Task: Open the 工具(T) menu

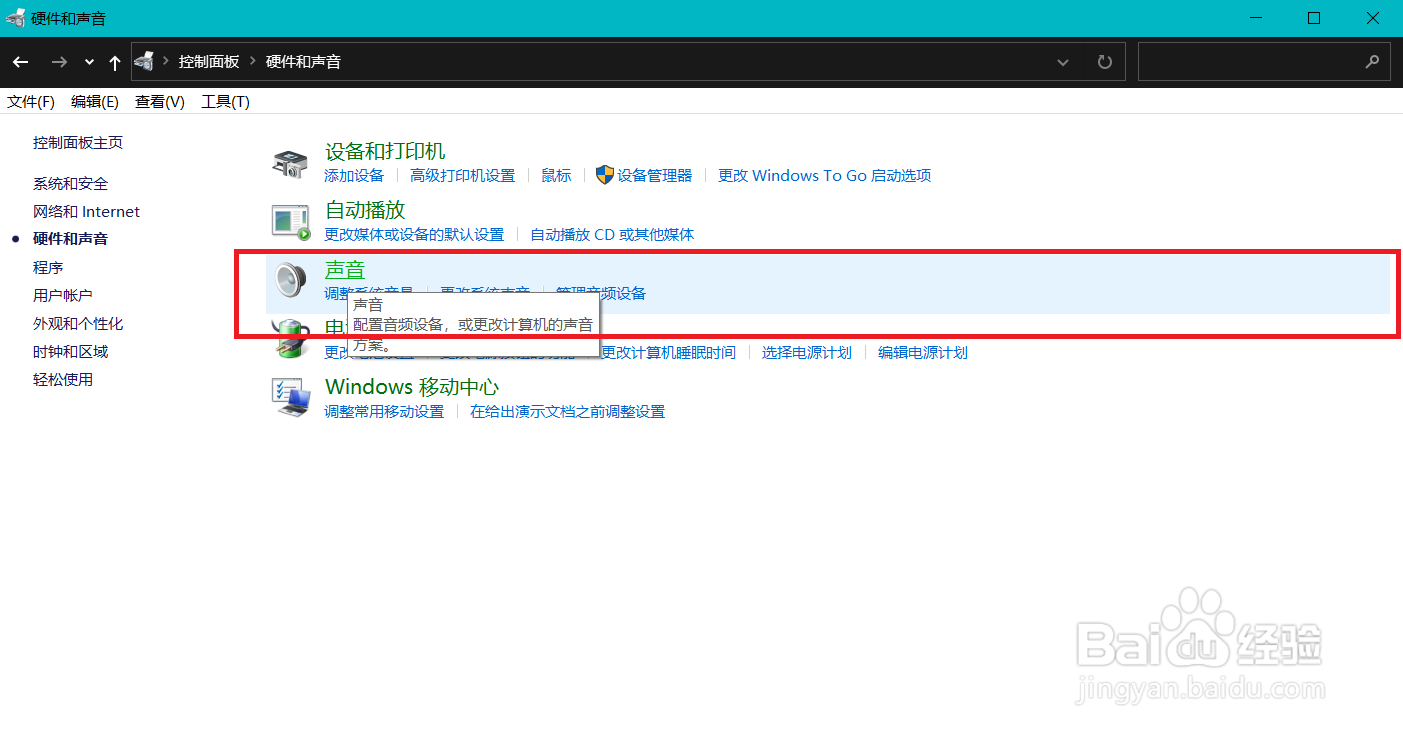Action: coord(224,101)
